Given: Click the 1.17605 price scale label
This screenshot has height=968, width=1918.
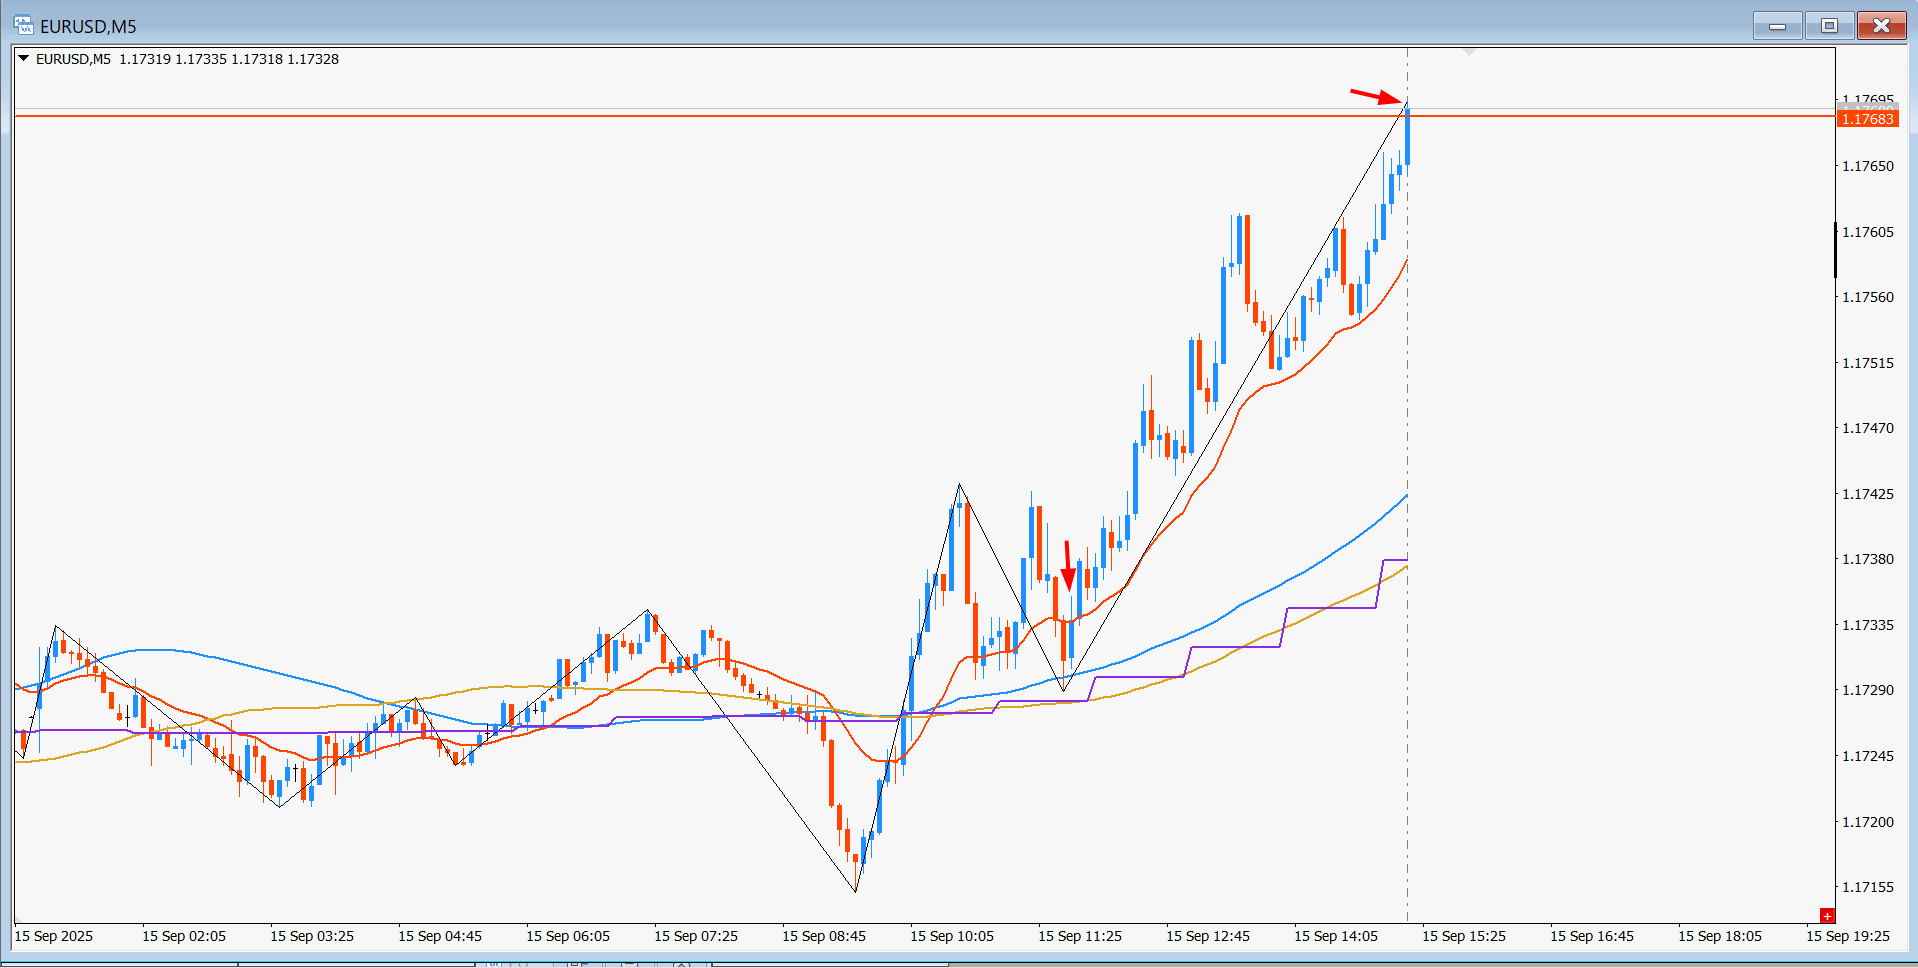Looking at the screenshot, I should coord(1868,232).
